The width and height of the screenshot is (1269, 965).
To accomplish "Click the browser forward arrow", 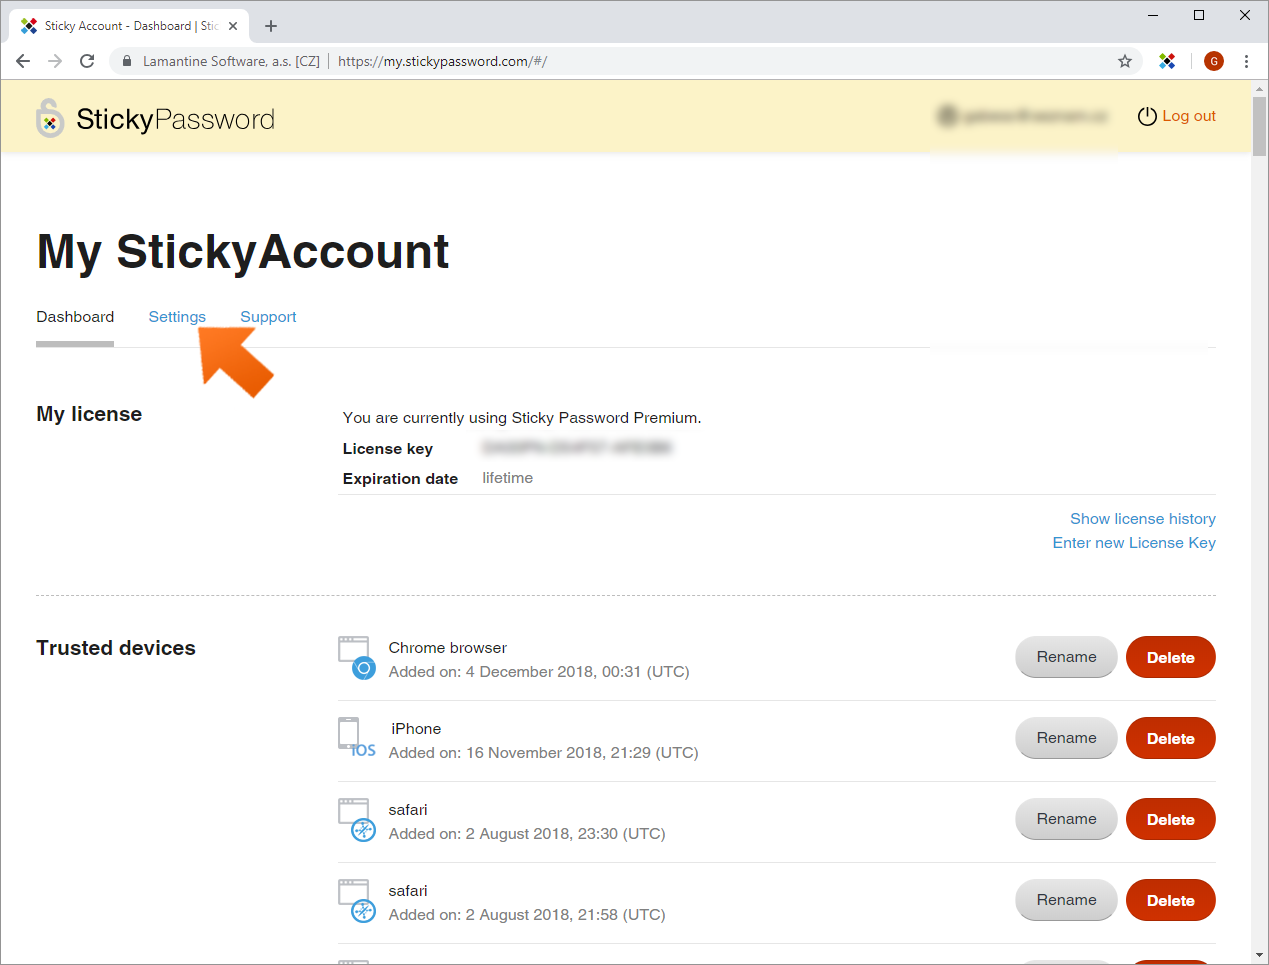I will coord(55,61).
